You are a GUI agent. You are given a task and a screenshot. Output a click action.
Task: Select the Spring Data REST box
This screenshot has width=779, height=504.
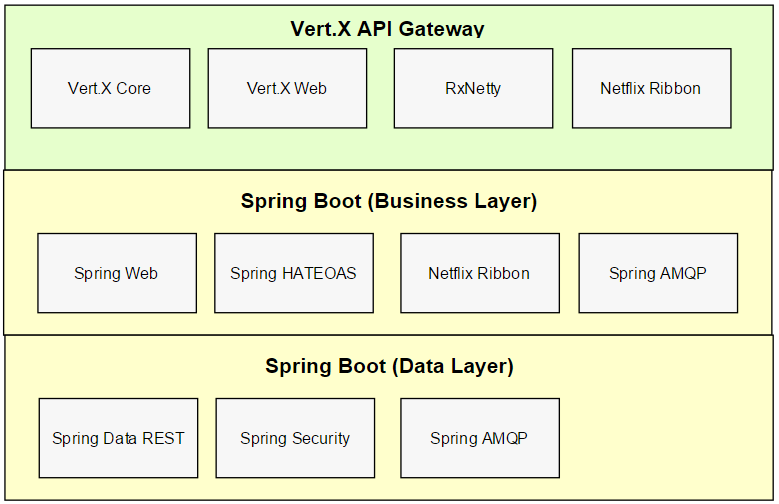(x=118, y=438)
